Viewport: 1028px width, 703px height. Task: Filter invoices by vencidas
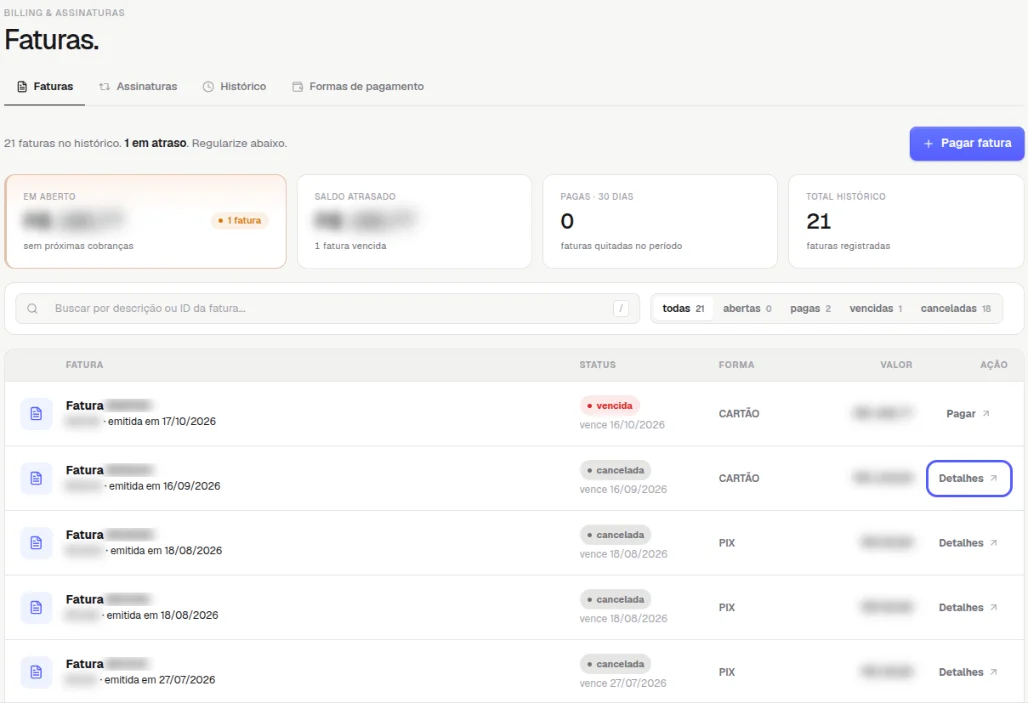876,308
